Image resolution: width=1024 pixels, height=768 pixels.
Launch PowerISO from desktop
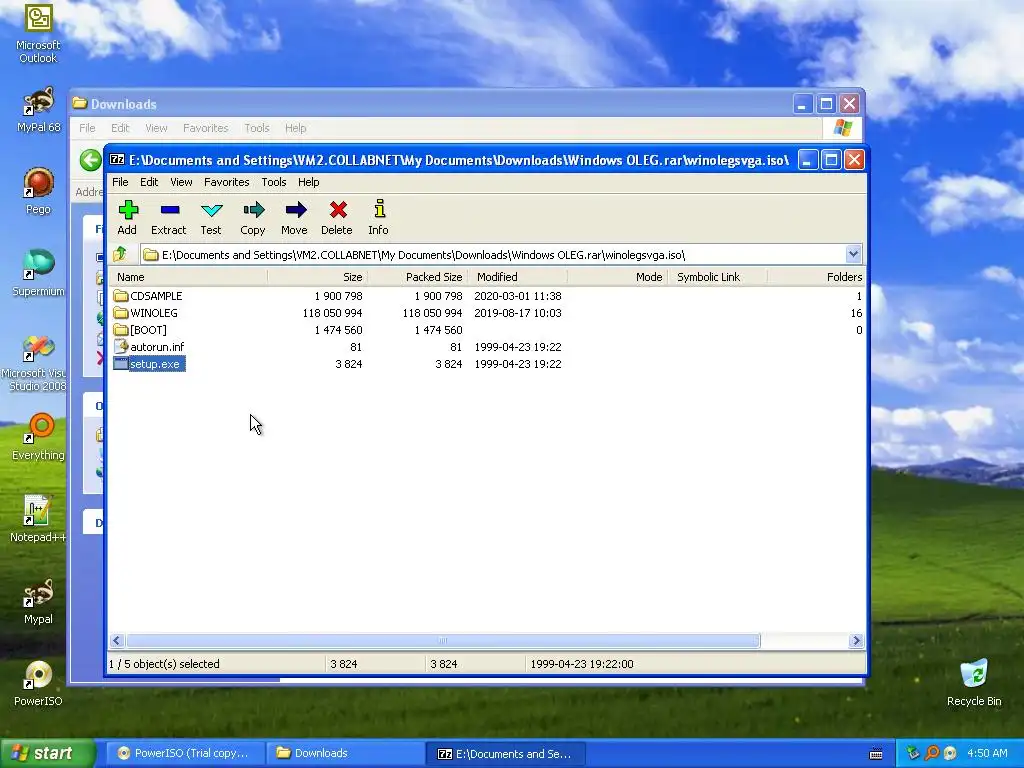[38, 684]
